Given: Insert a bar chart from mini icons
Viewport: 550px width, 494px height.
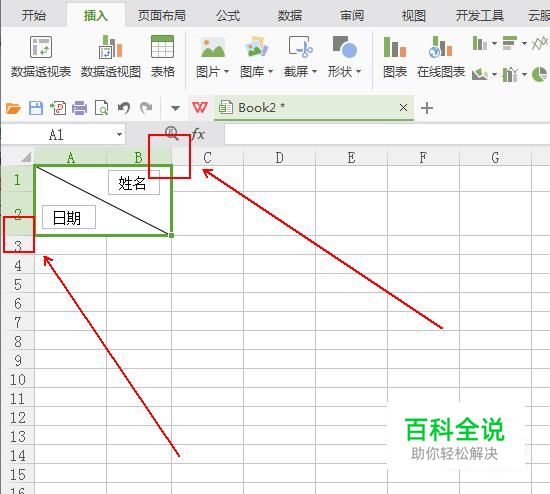Looking at the screenshot, I should (x=509, y=44).
